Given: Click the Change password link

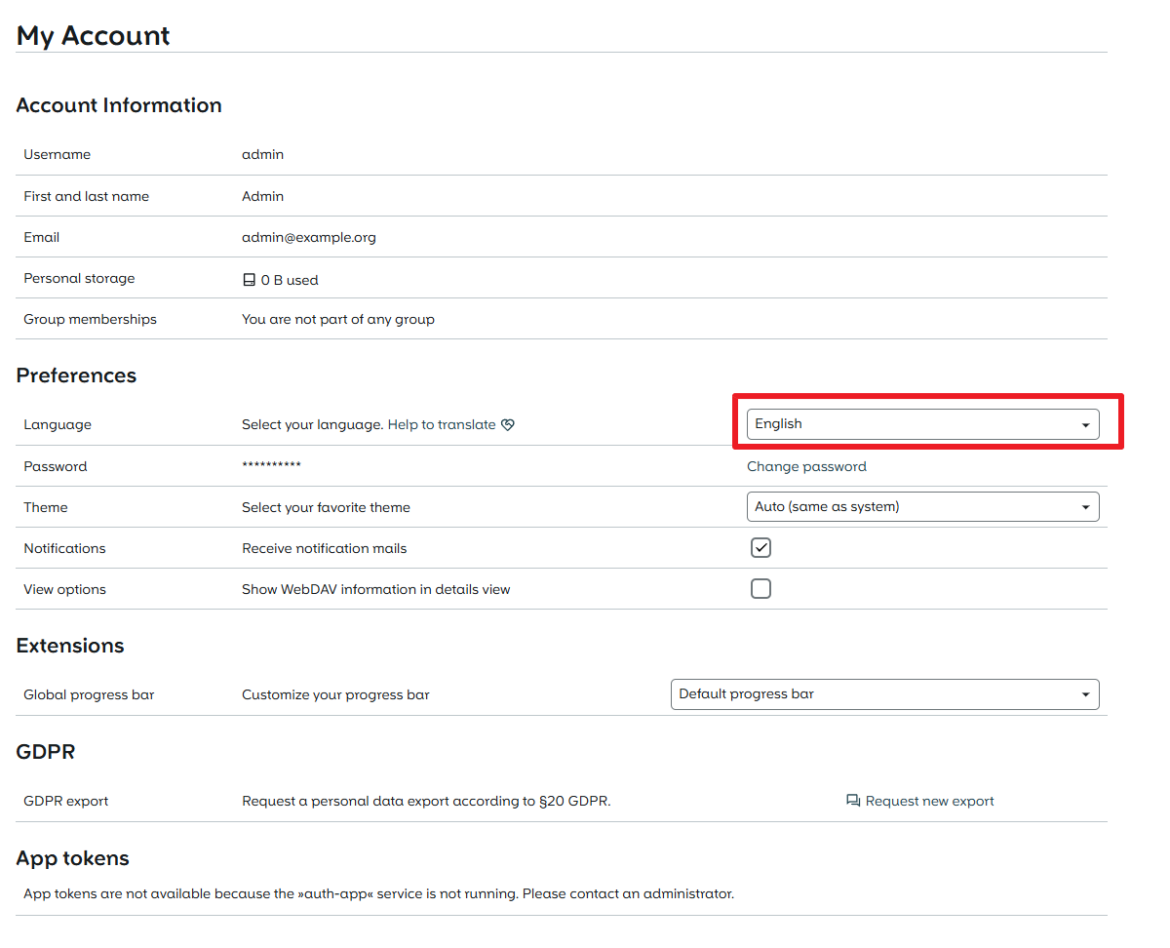Looking at the screenshot, I should [x=807, y=467].
